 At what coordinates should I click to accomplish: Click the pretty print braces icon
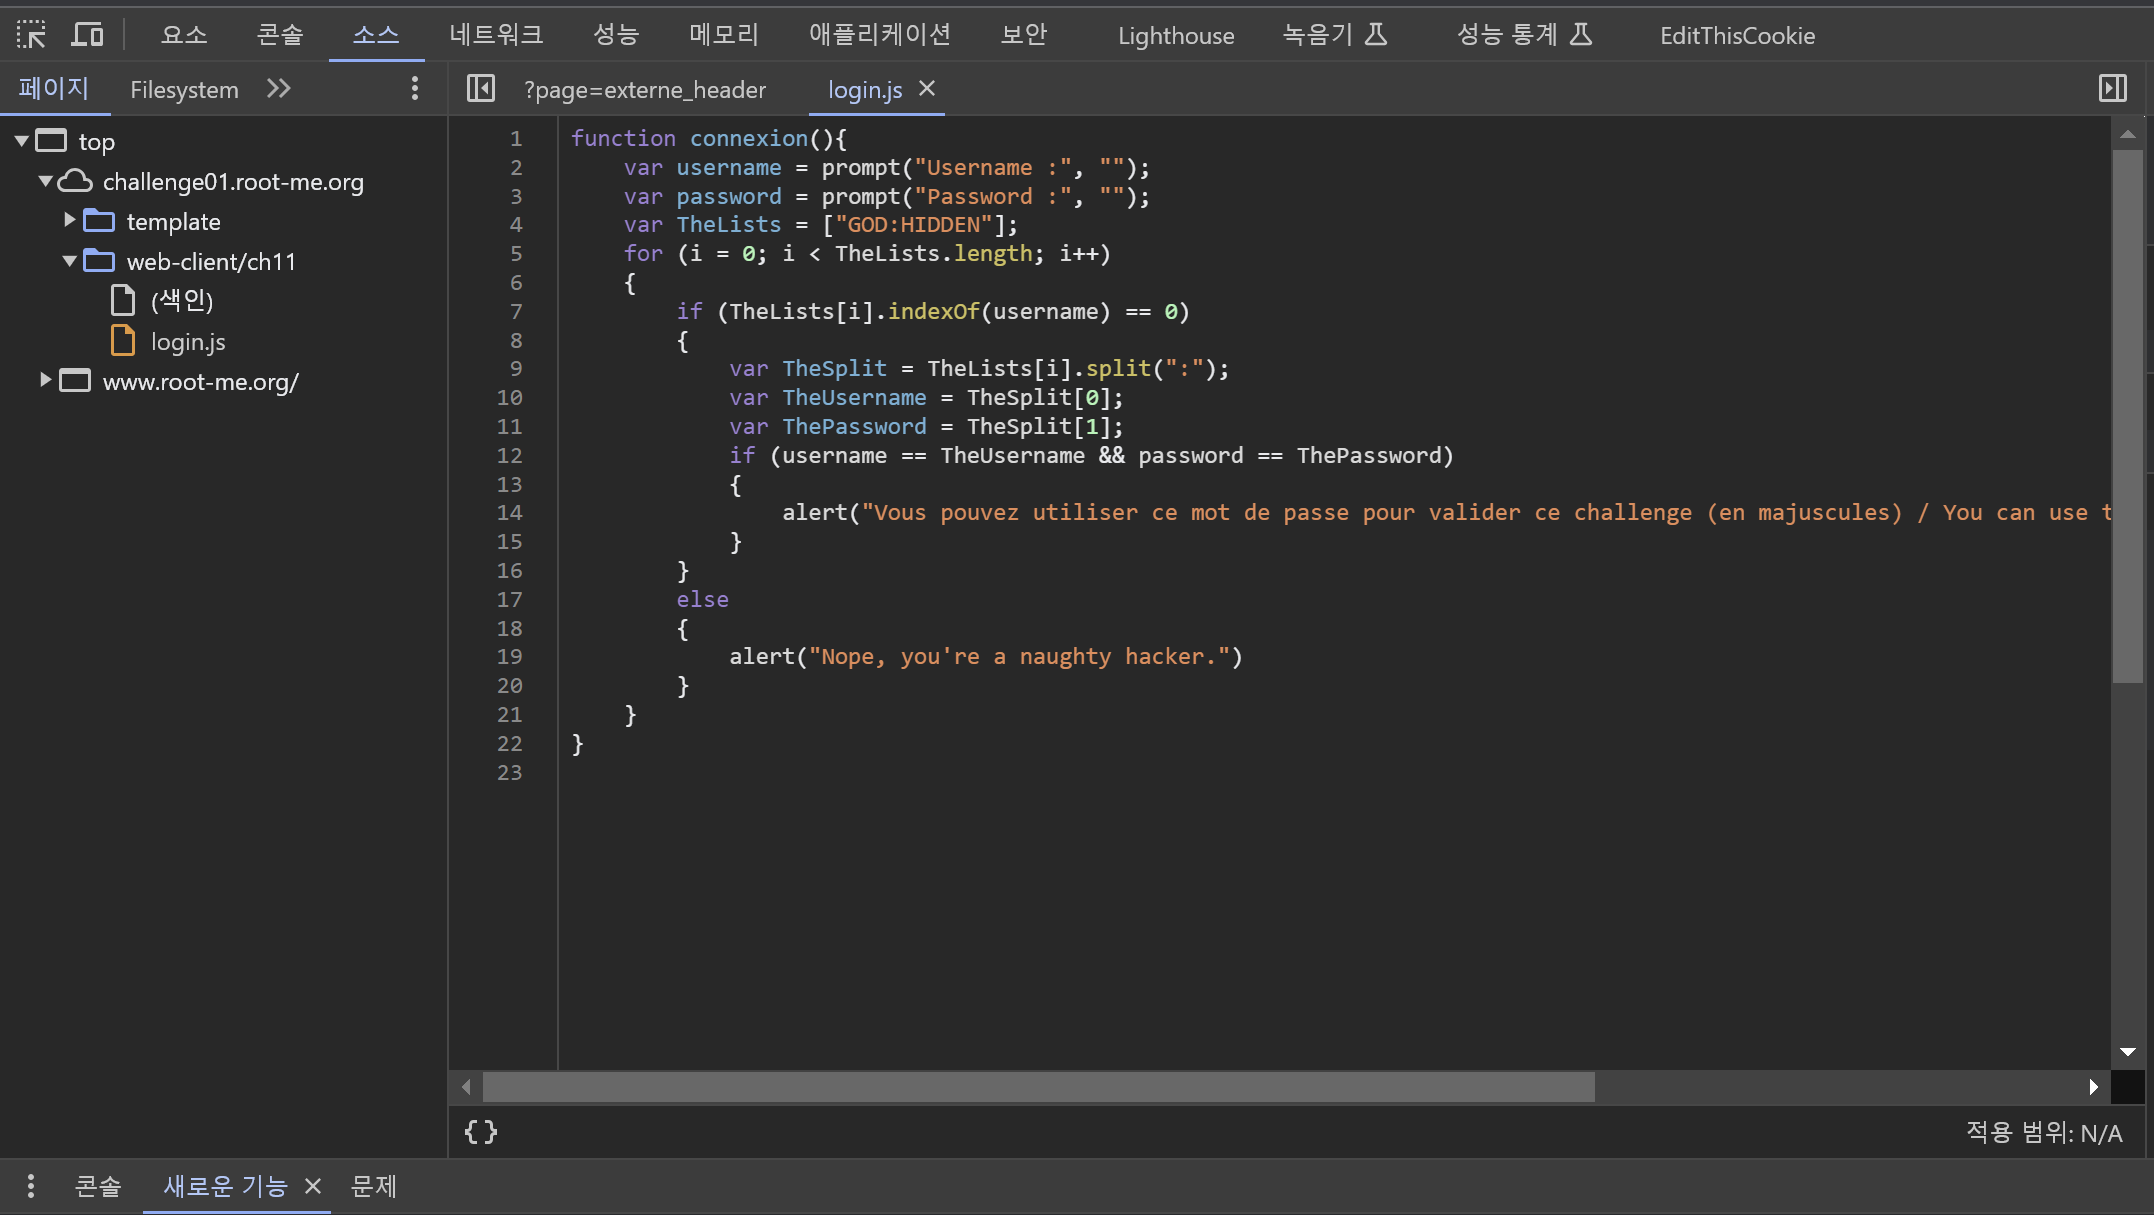click(481, 1132)
